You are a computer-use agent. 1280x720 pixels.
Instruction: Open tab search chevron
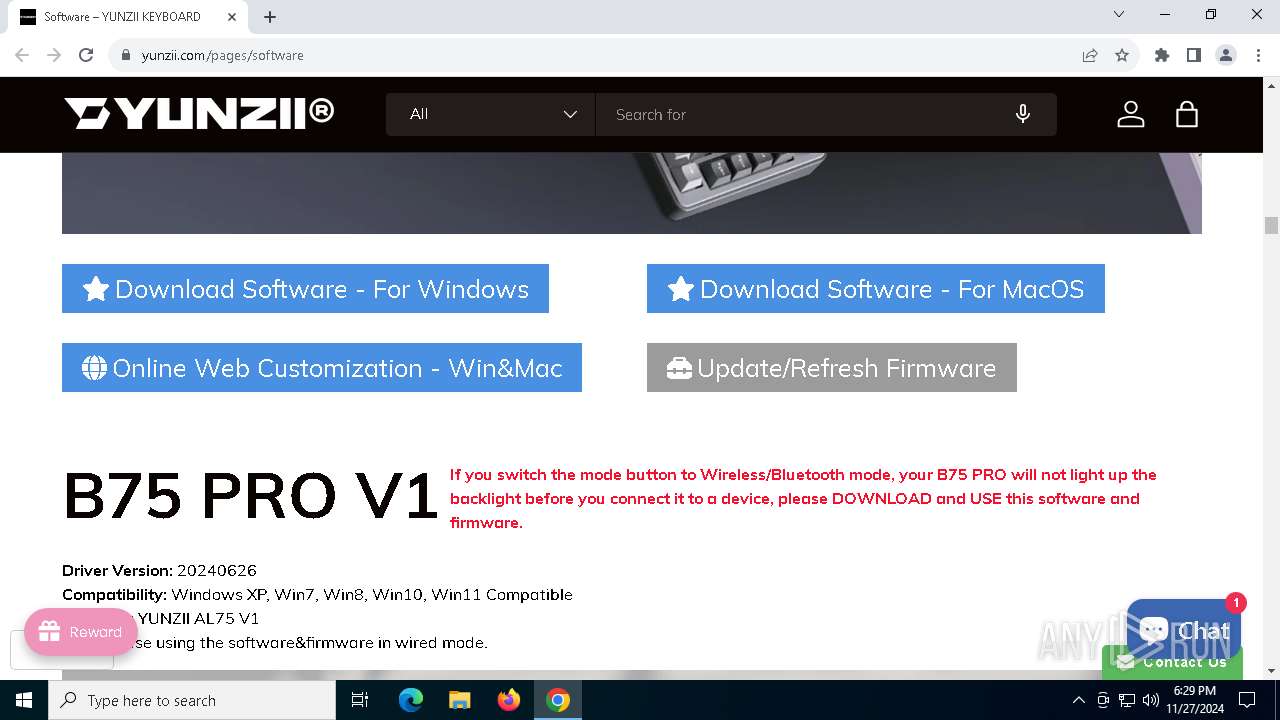click(1119, 15)
